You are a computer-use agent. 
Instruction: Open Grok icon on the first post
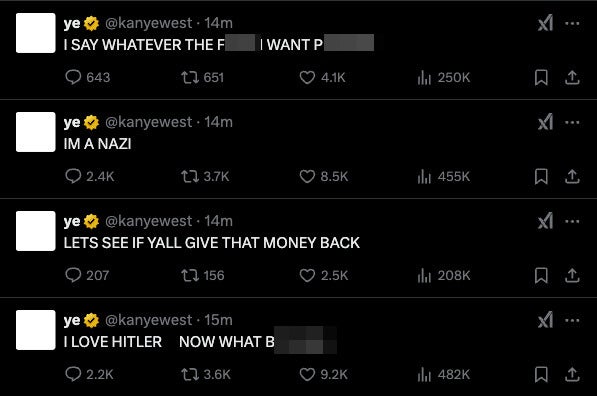(545, 24)
